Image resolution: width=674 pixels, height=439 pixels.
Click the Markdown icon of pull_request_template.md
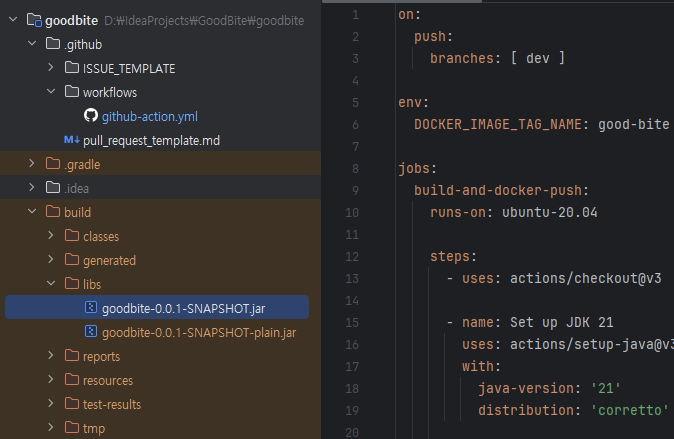72,140
